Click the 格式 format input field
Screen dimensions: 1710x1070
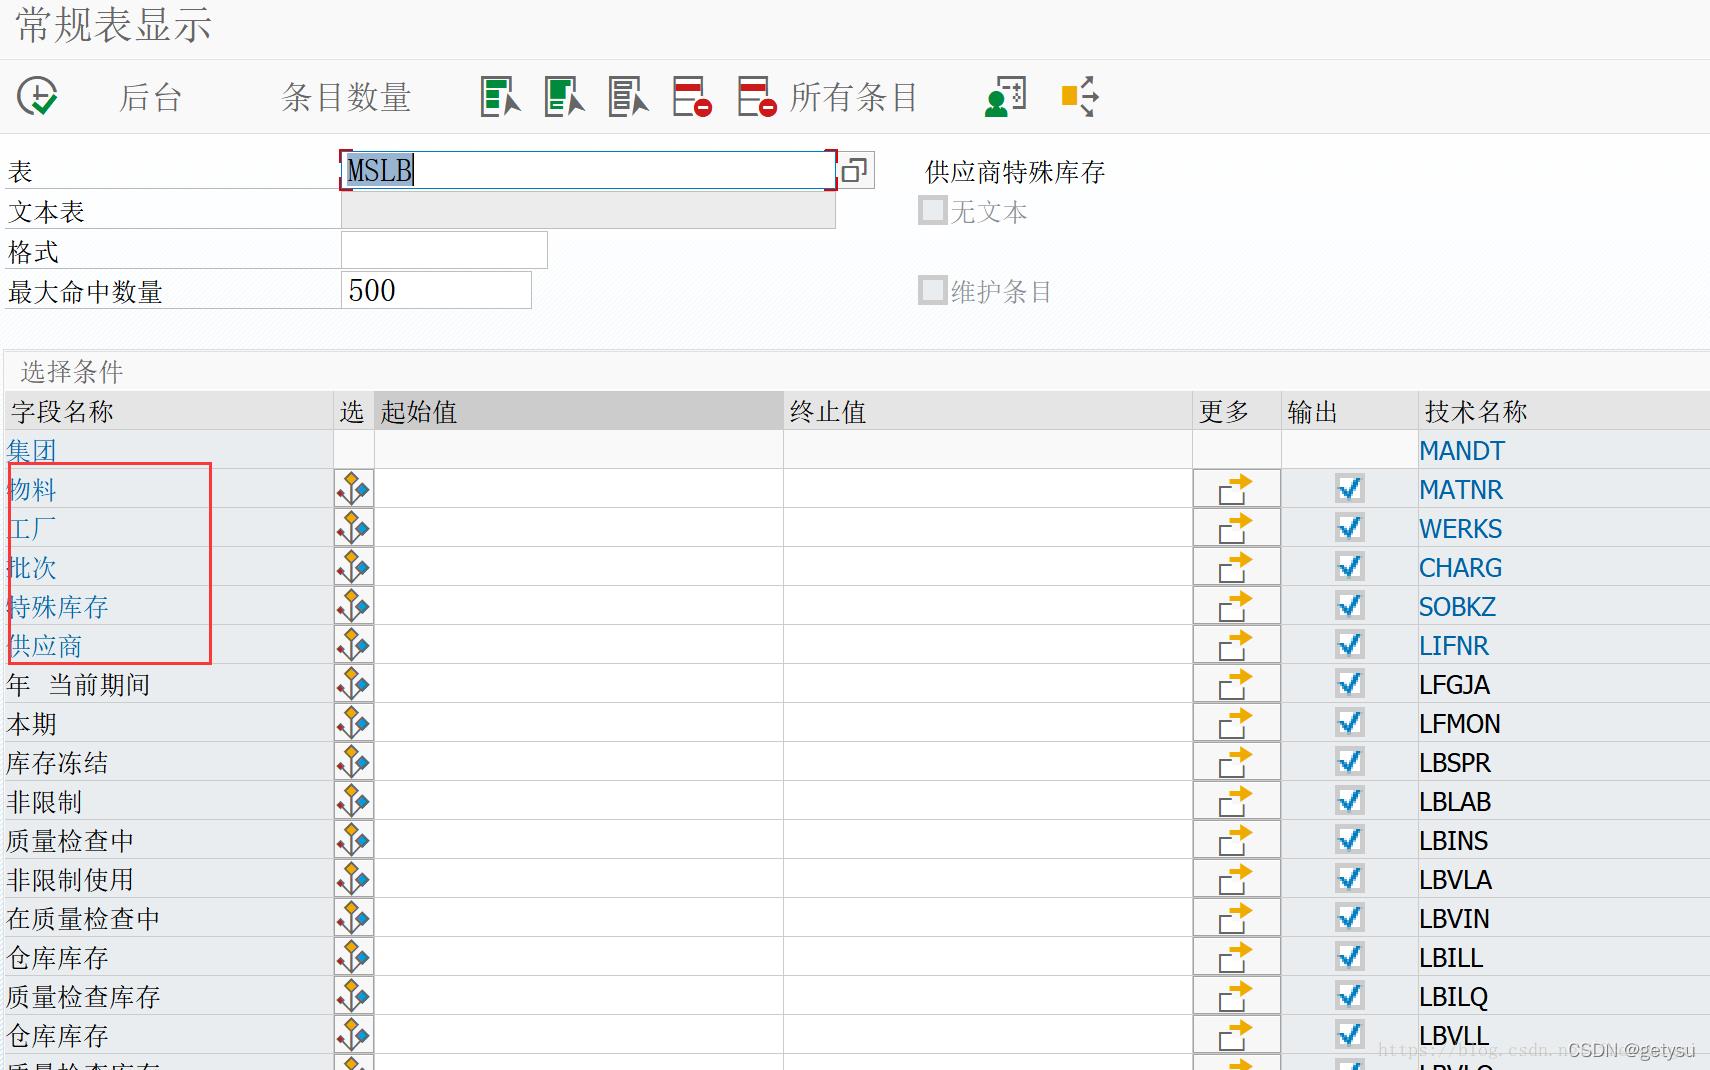444,250
